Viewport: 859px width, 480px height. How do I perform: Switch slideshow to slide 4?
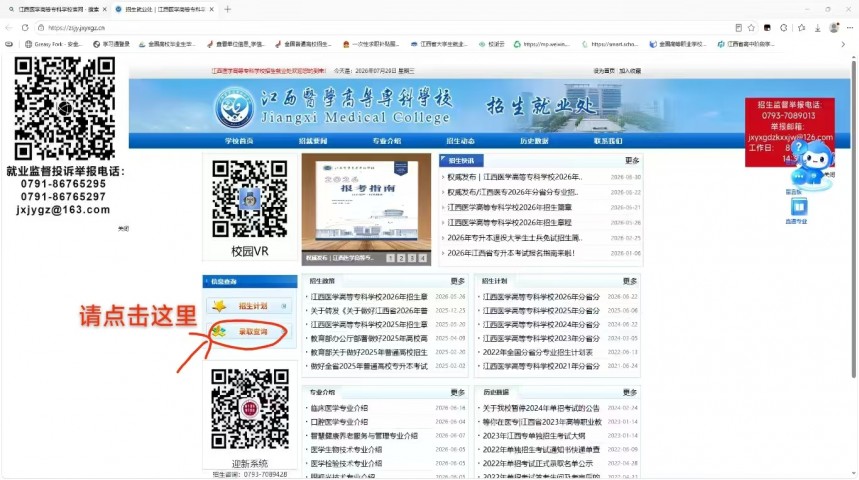coord(422,258)
